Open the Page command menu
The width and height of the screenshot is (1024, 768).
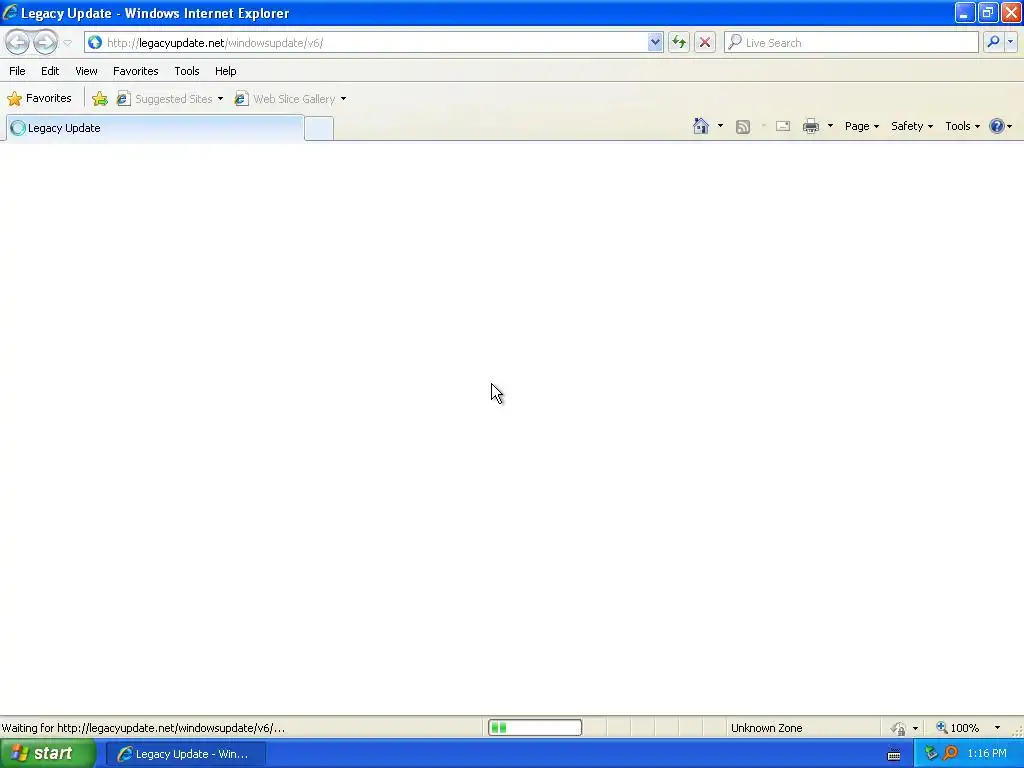coord(861,126)
